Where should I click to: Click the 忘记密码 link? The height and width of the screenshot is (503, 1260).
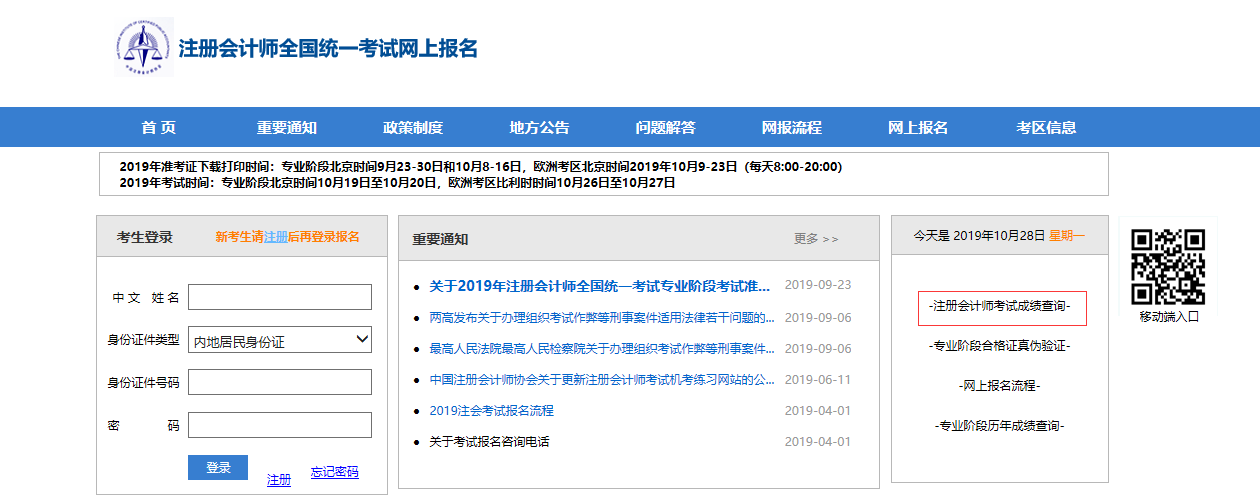pyautogui.click(x=334, y=473)
